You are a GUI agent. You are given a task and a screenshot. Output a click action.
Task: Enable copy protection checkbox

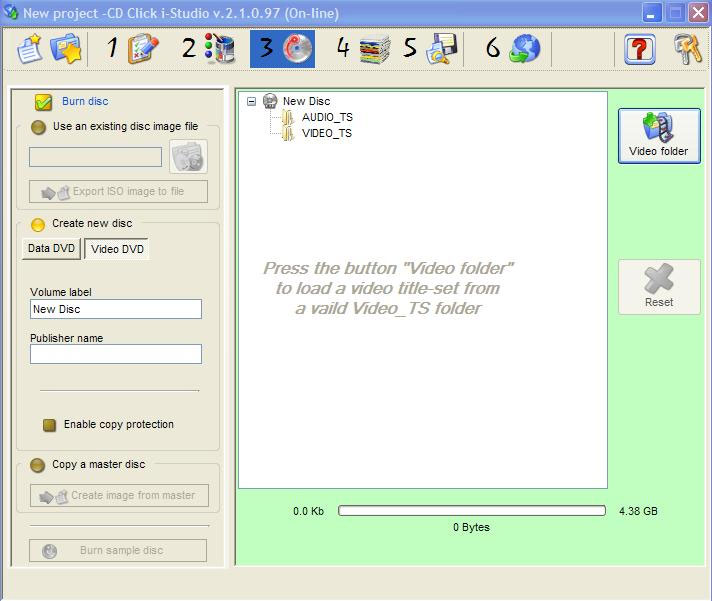point(49,425)
